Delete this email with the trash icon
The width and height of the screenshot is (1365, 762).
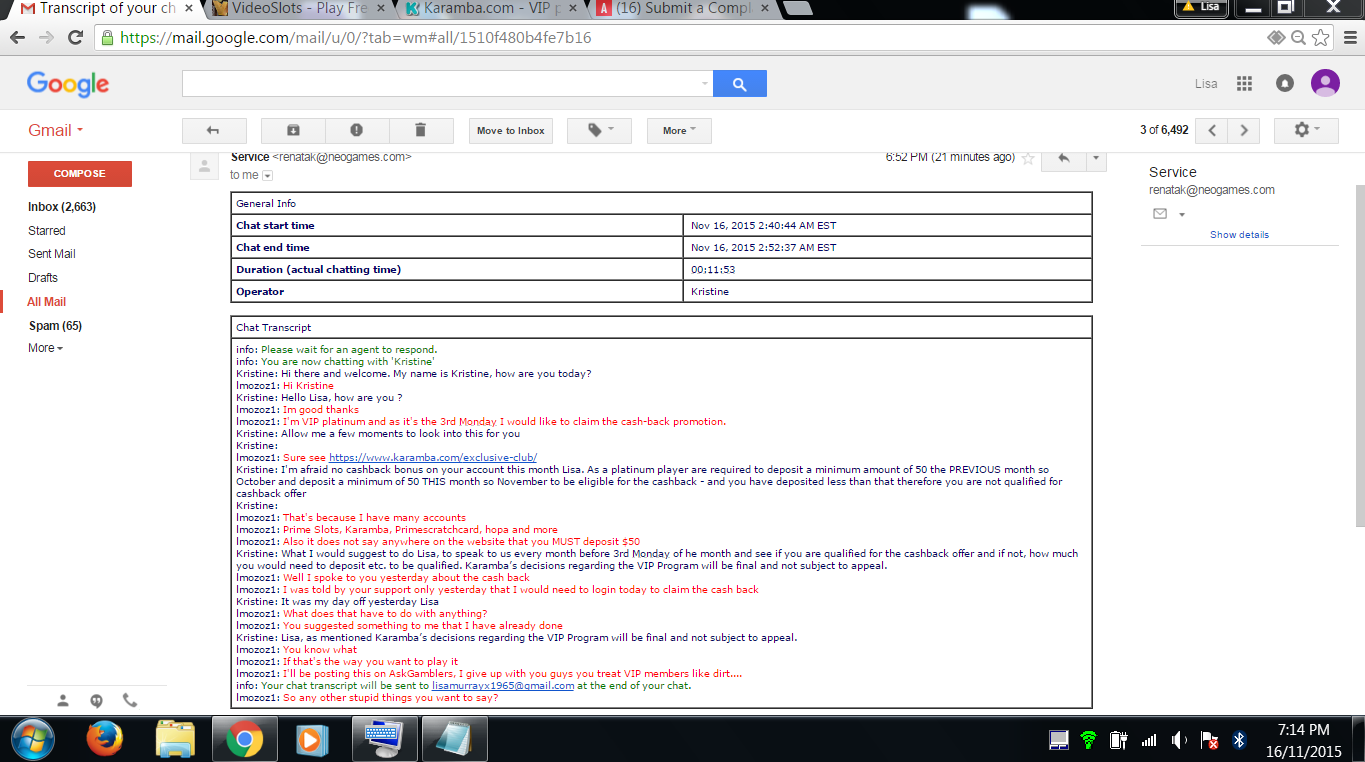420,131
